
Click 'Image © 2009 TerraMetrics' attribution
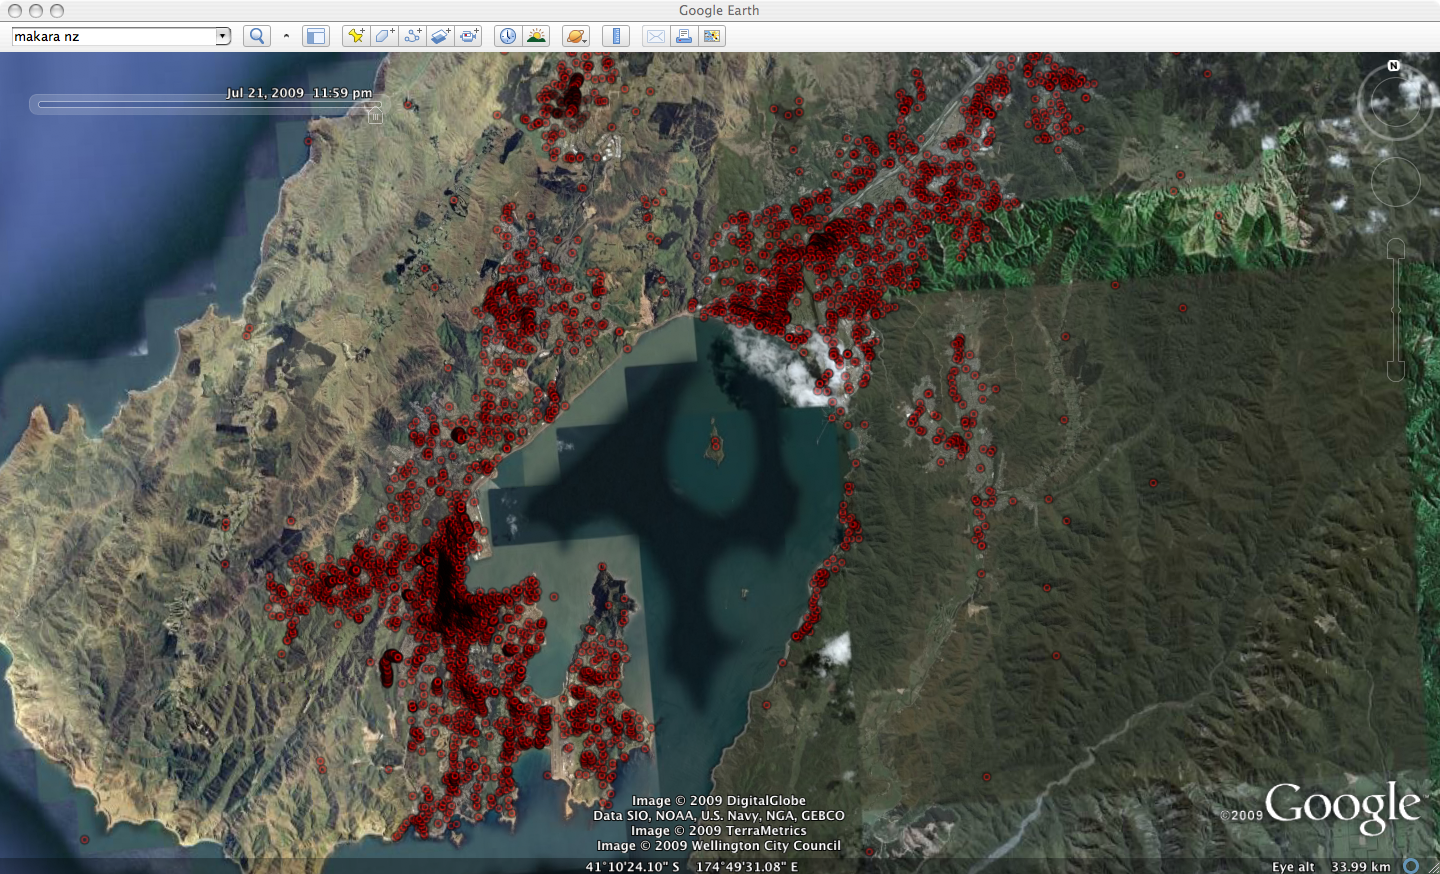(x=718, y=830)
